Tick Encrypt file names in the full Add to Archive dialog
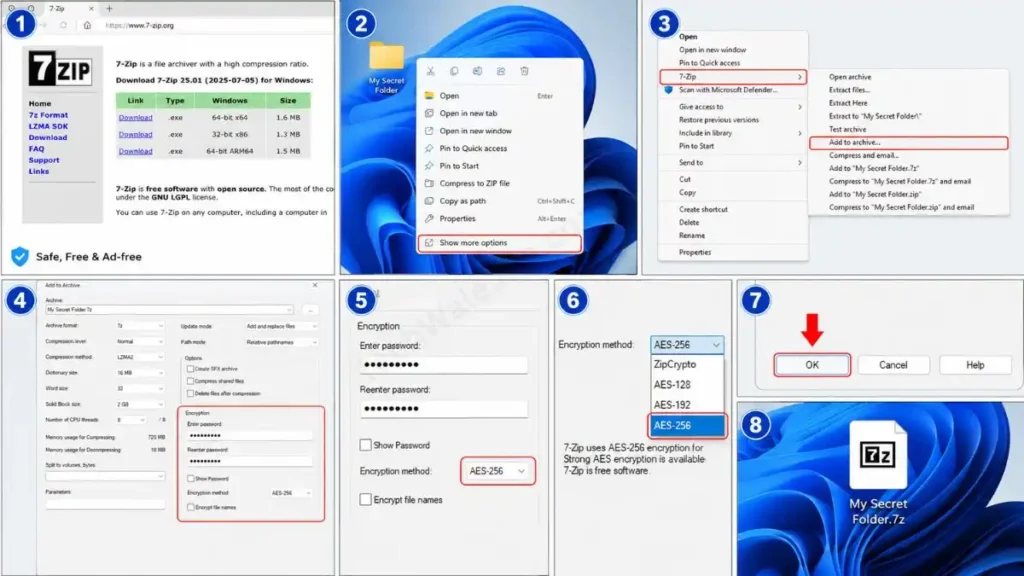This screenshot has height=576, width=1024. click(x=191, y=507)
